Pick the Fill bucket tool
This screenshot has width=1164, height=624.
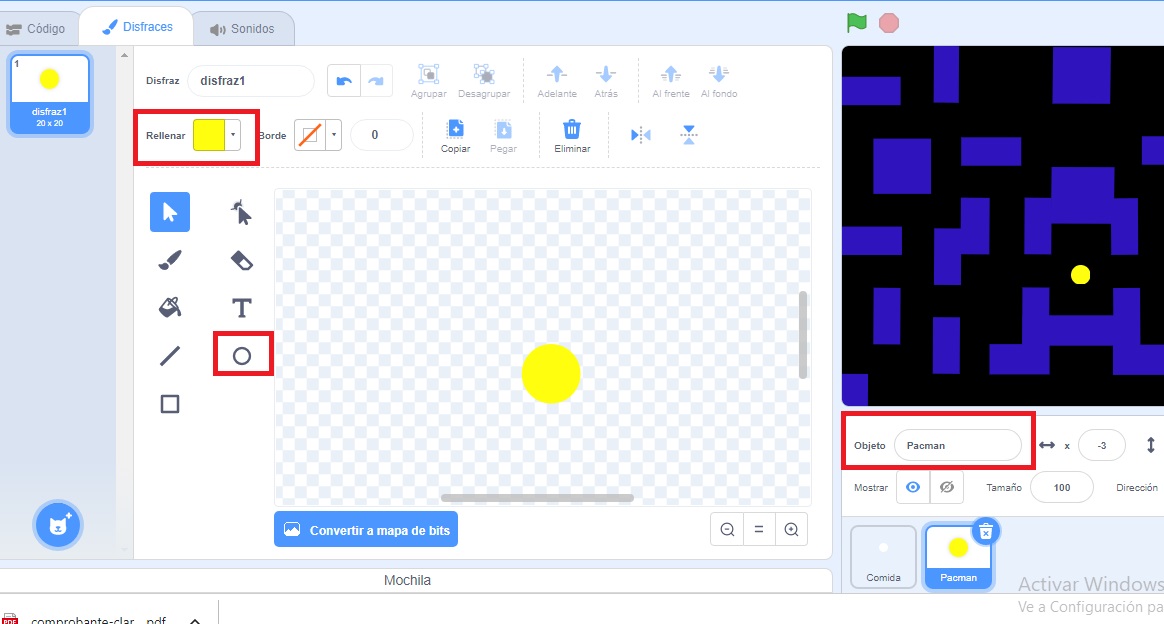click(x=169, y=307)
